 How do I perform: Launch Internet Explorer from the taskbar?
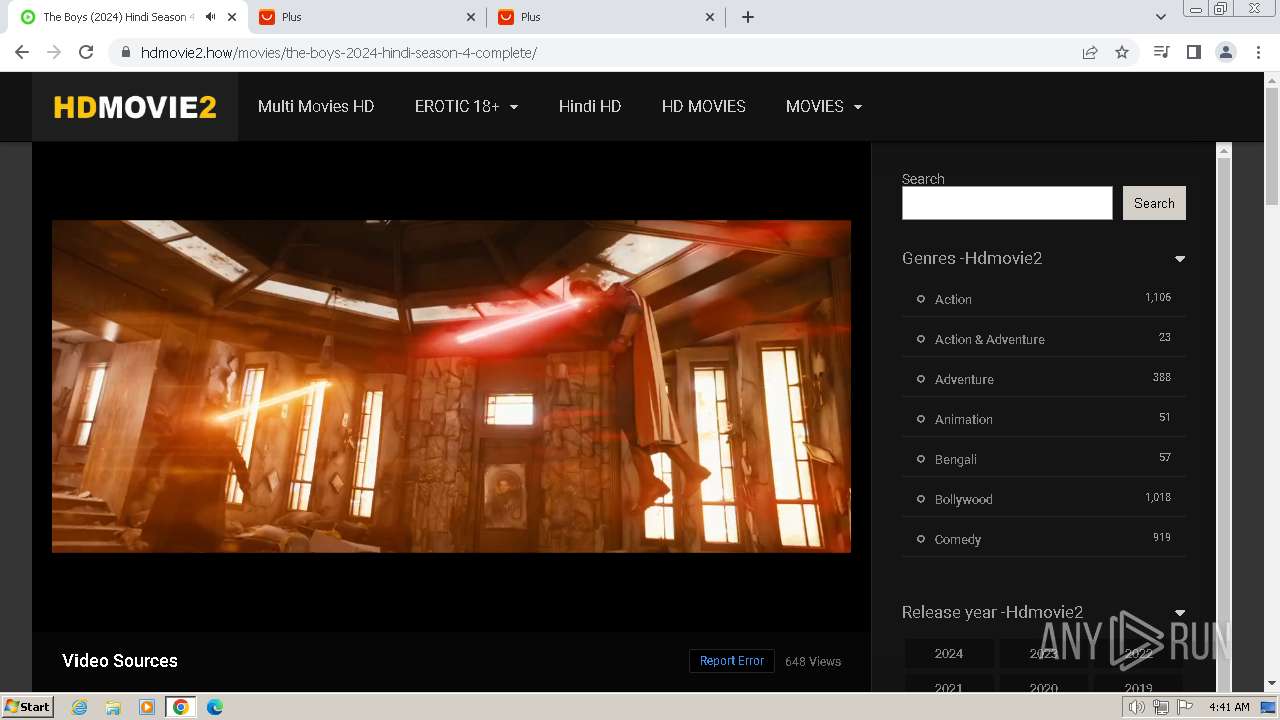point(80,707)
